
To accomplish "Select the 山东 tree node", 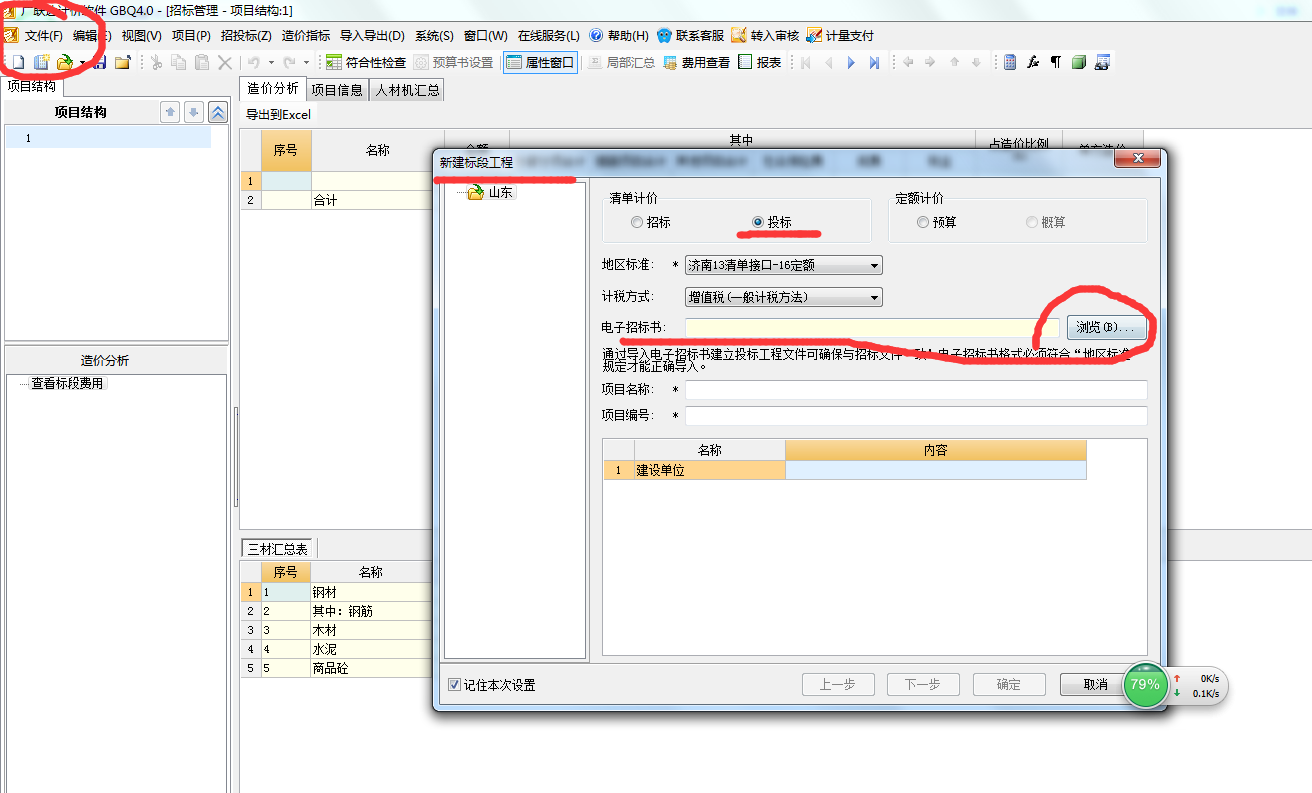I will [501, 192].
